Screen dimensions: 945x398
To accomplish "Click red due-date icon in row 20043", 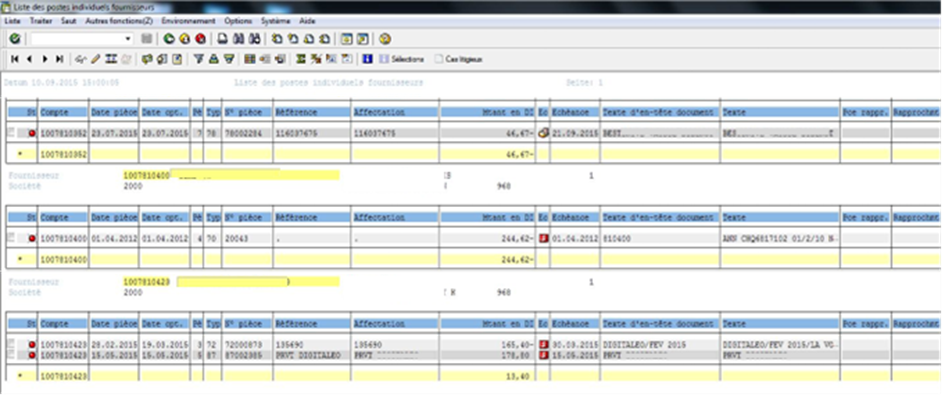I will point(543,239).
